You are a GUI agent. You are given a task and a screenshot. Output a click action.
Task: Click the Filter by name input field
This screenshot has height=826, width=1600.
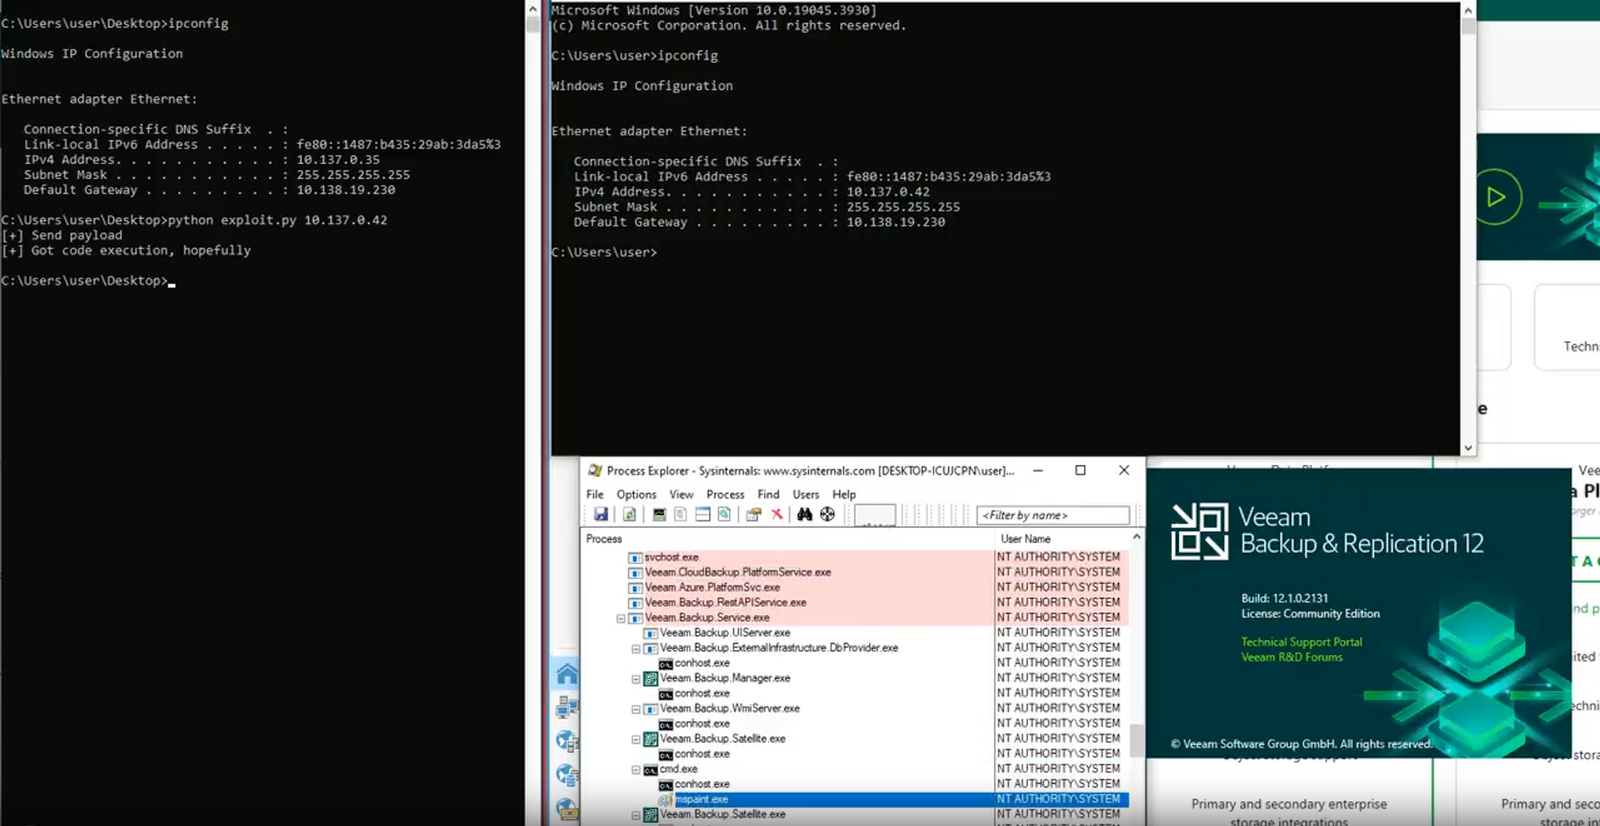click(x=1052, y=515)
